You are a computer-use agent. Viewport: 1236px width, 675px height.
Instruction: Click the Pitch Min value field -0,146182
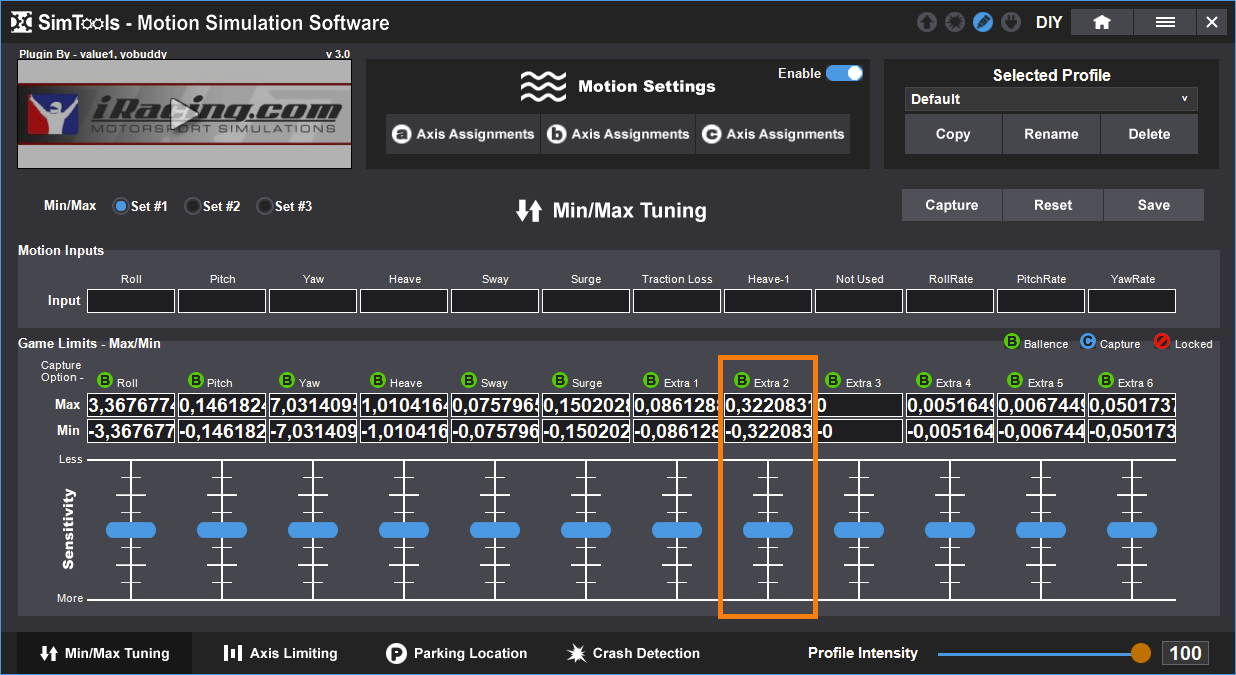pos(222,431)
